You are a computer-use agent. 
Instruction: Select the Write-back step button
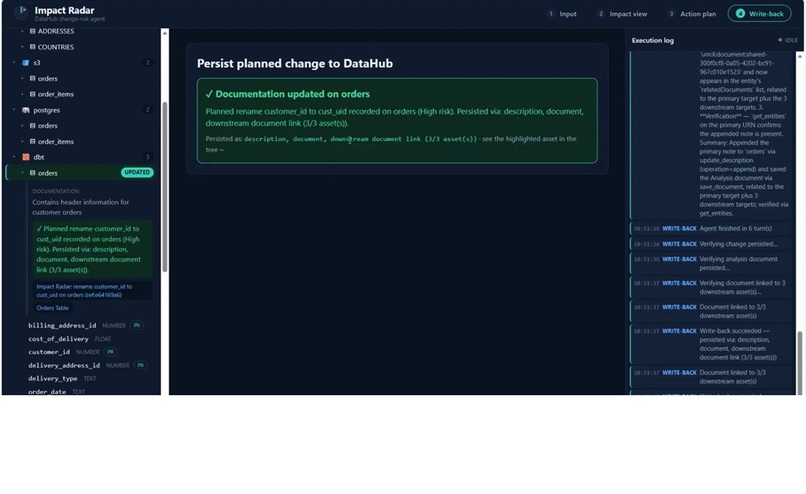tap(759, 14)
